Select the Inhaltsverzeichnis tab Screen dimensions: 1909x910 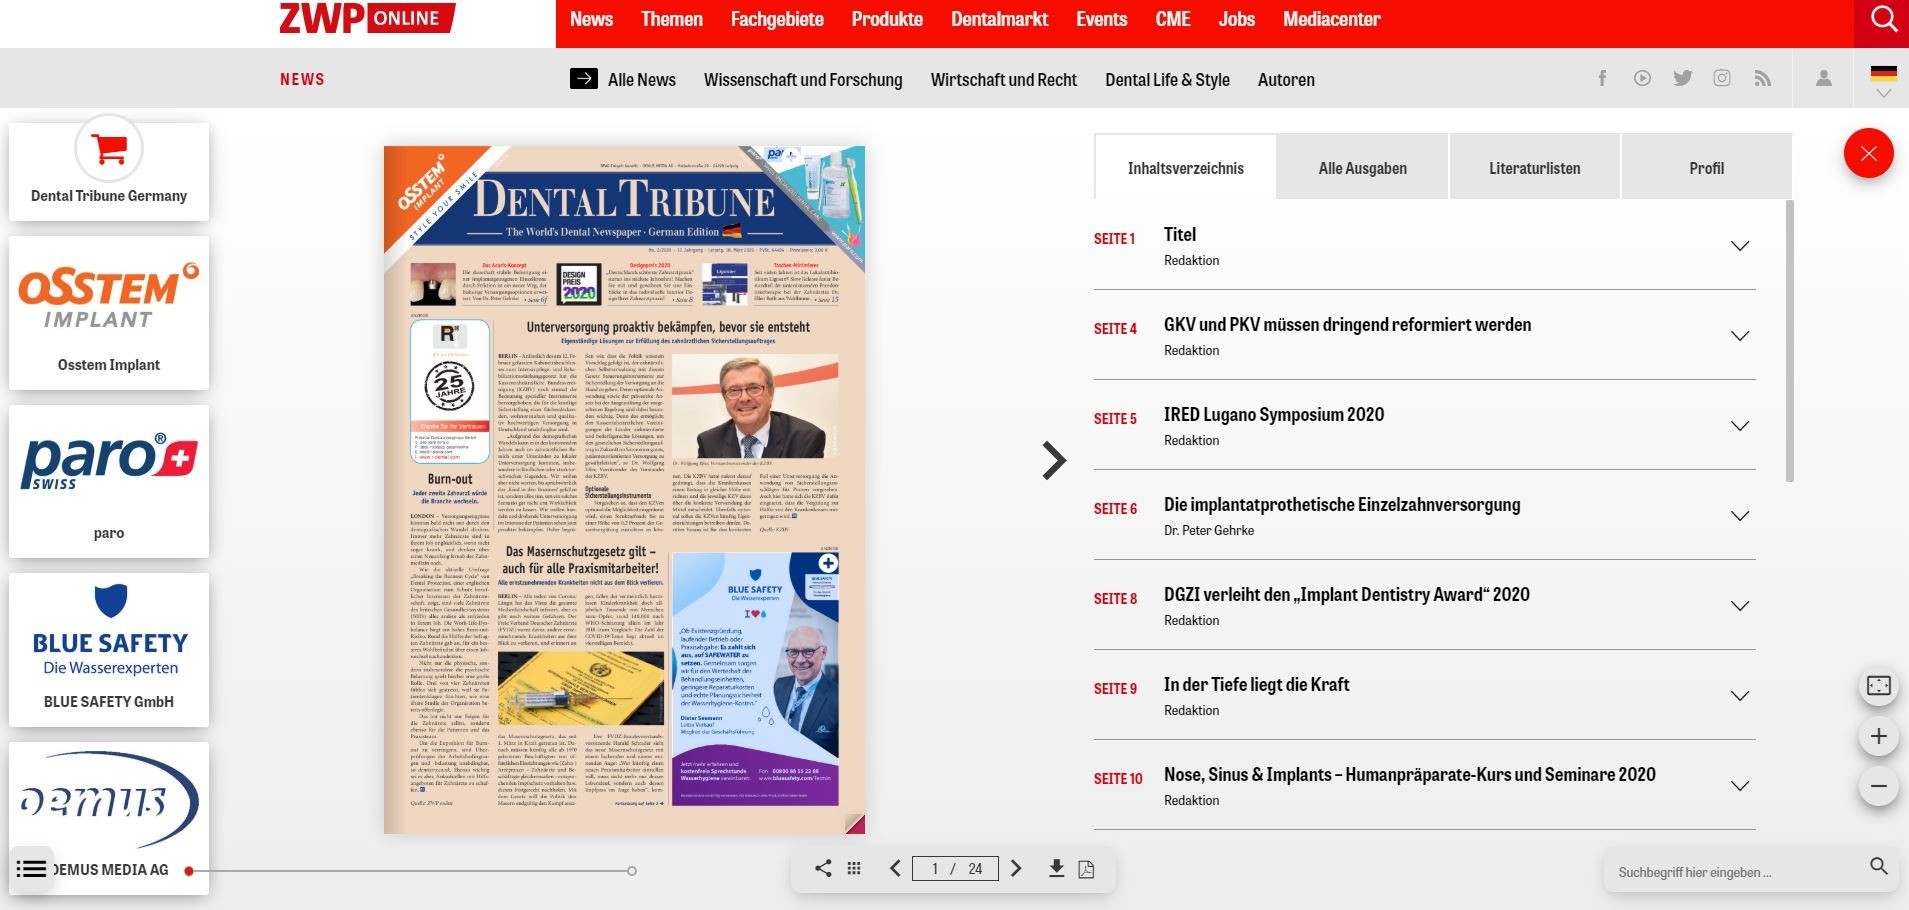click(x=1185, y=167)
